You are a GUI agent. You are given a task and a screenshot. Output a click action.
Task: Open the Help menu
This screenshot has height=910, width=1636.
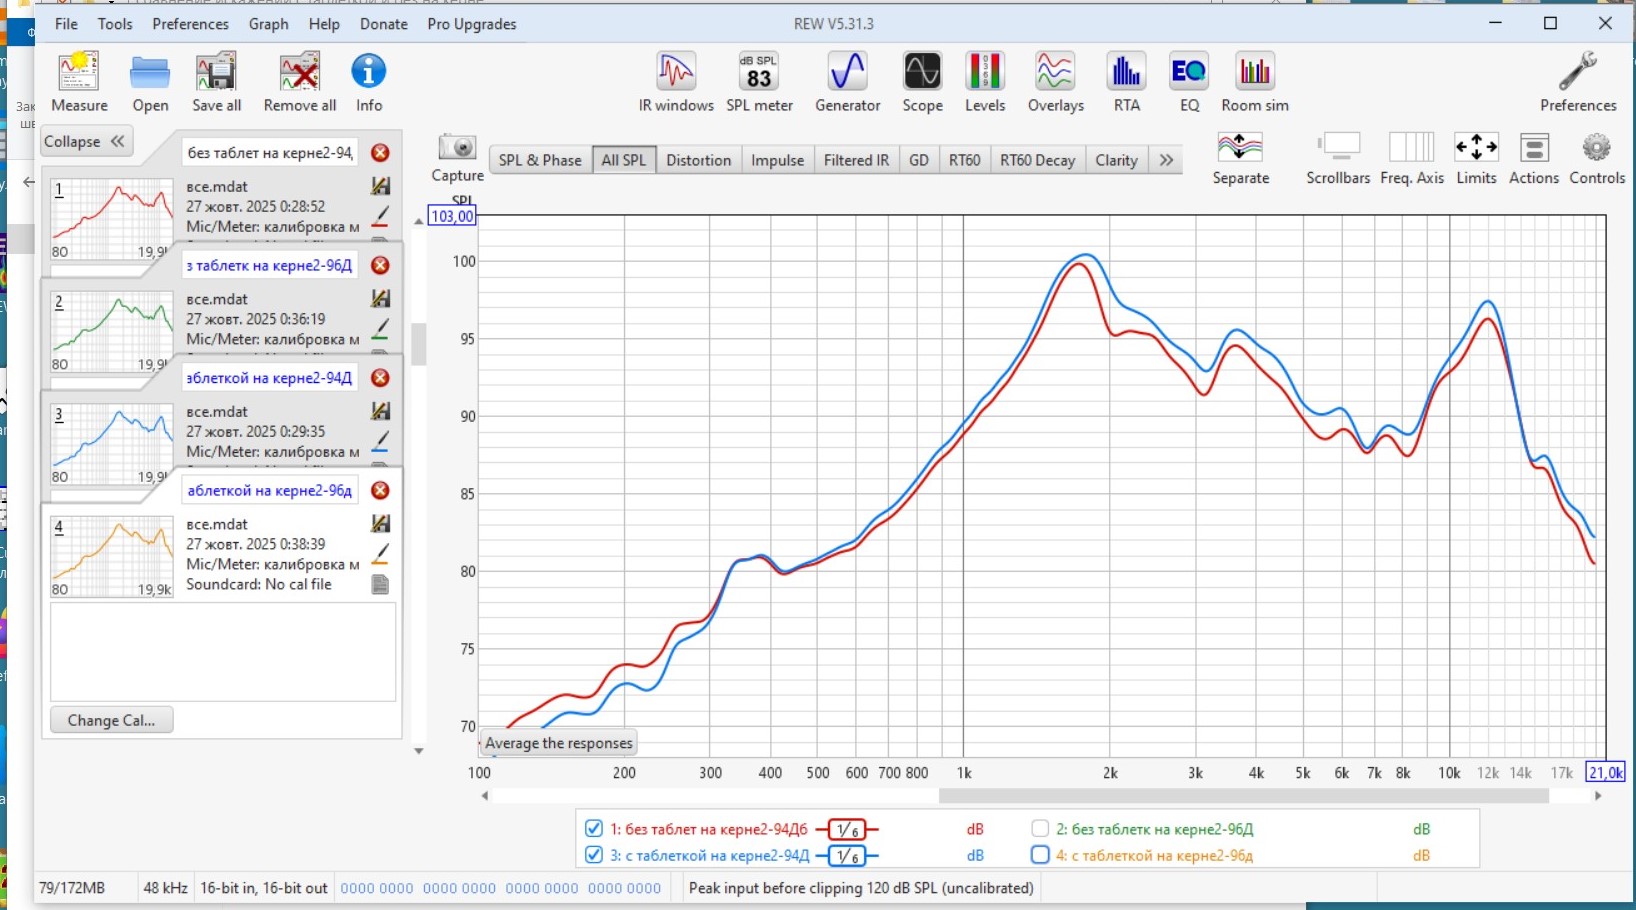(324, 24)
